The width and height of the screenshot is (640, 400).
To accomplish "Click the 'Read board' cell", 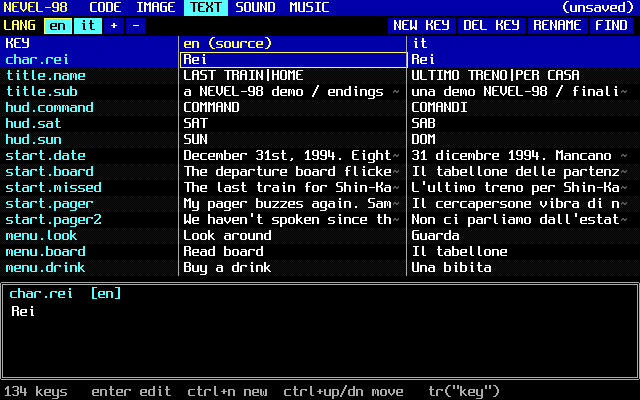I will point(293,251).
